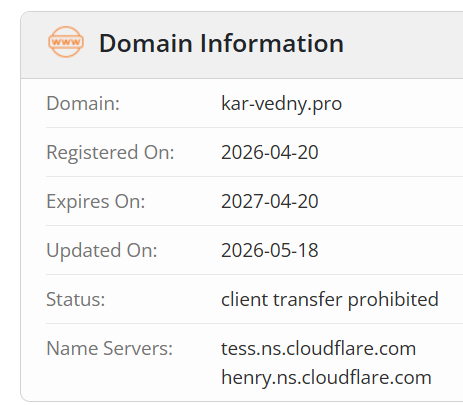
Task: Click the Registered On: label
Action: pyautogui.click(x=110, y=152)
